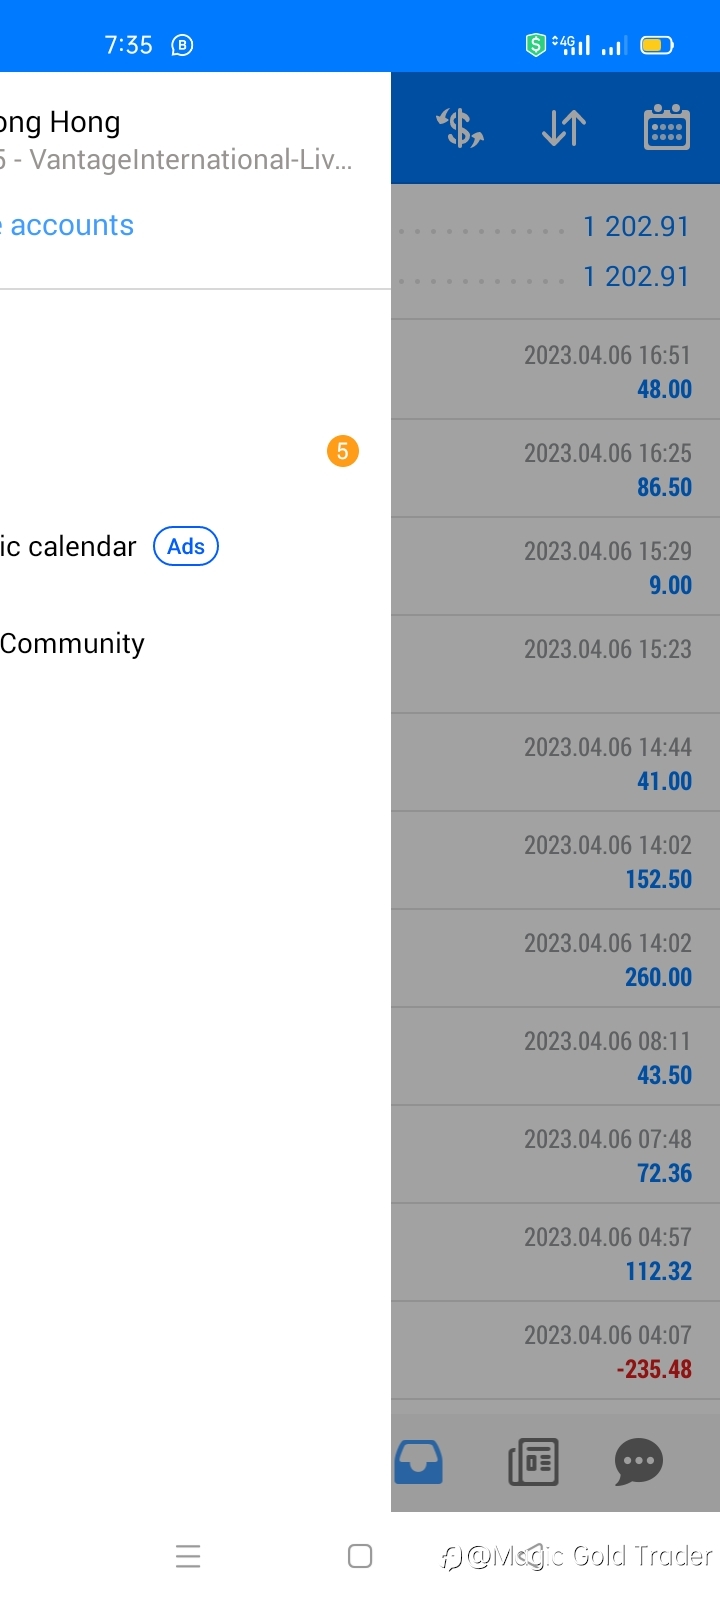Select the 16:51 trade with 48.00 profit
This screenshot has height=1600, width=720.
tap(556, 371)
